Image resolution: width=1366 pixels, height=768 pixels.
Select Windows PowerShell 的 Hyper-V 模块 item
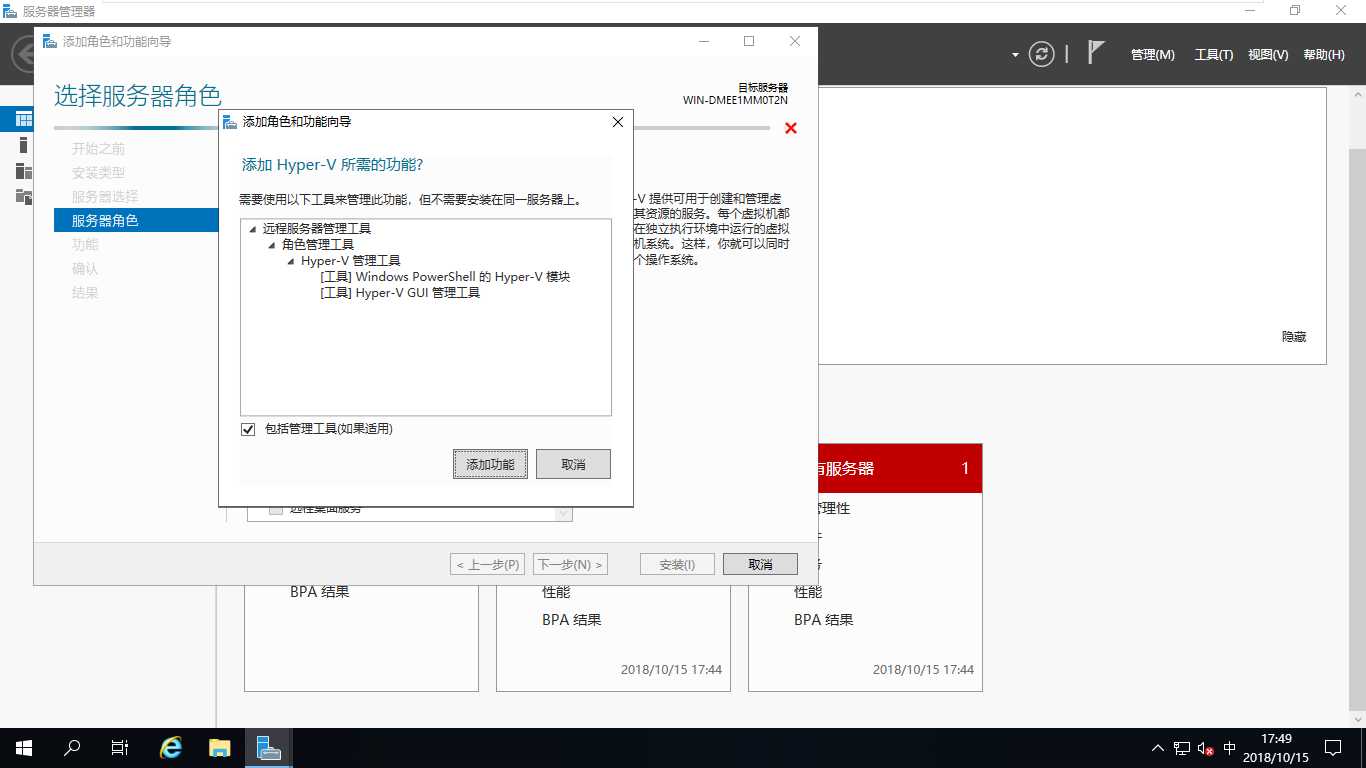445,277
